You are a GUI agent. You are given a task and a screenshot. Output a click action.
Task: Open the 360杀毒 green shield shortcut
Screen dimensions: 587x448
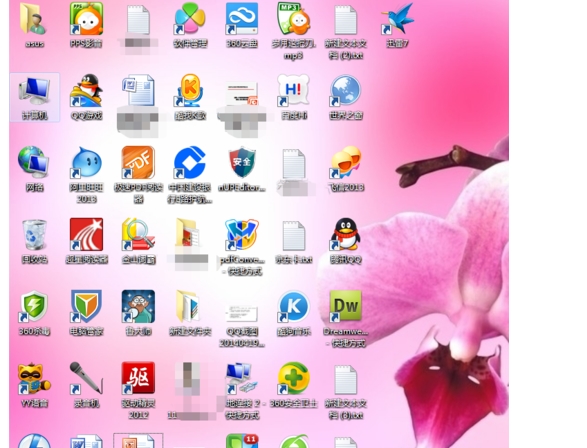pos(34,313)
